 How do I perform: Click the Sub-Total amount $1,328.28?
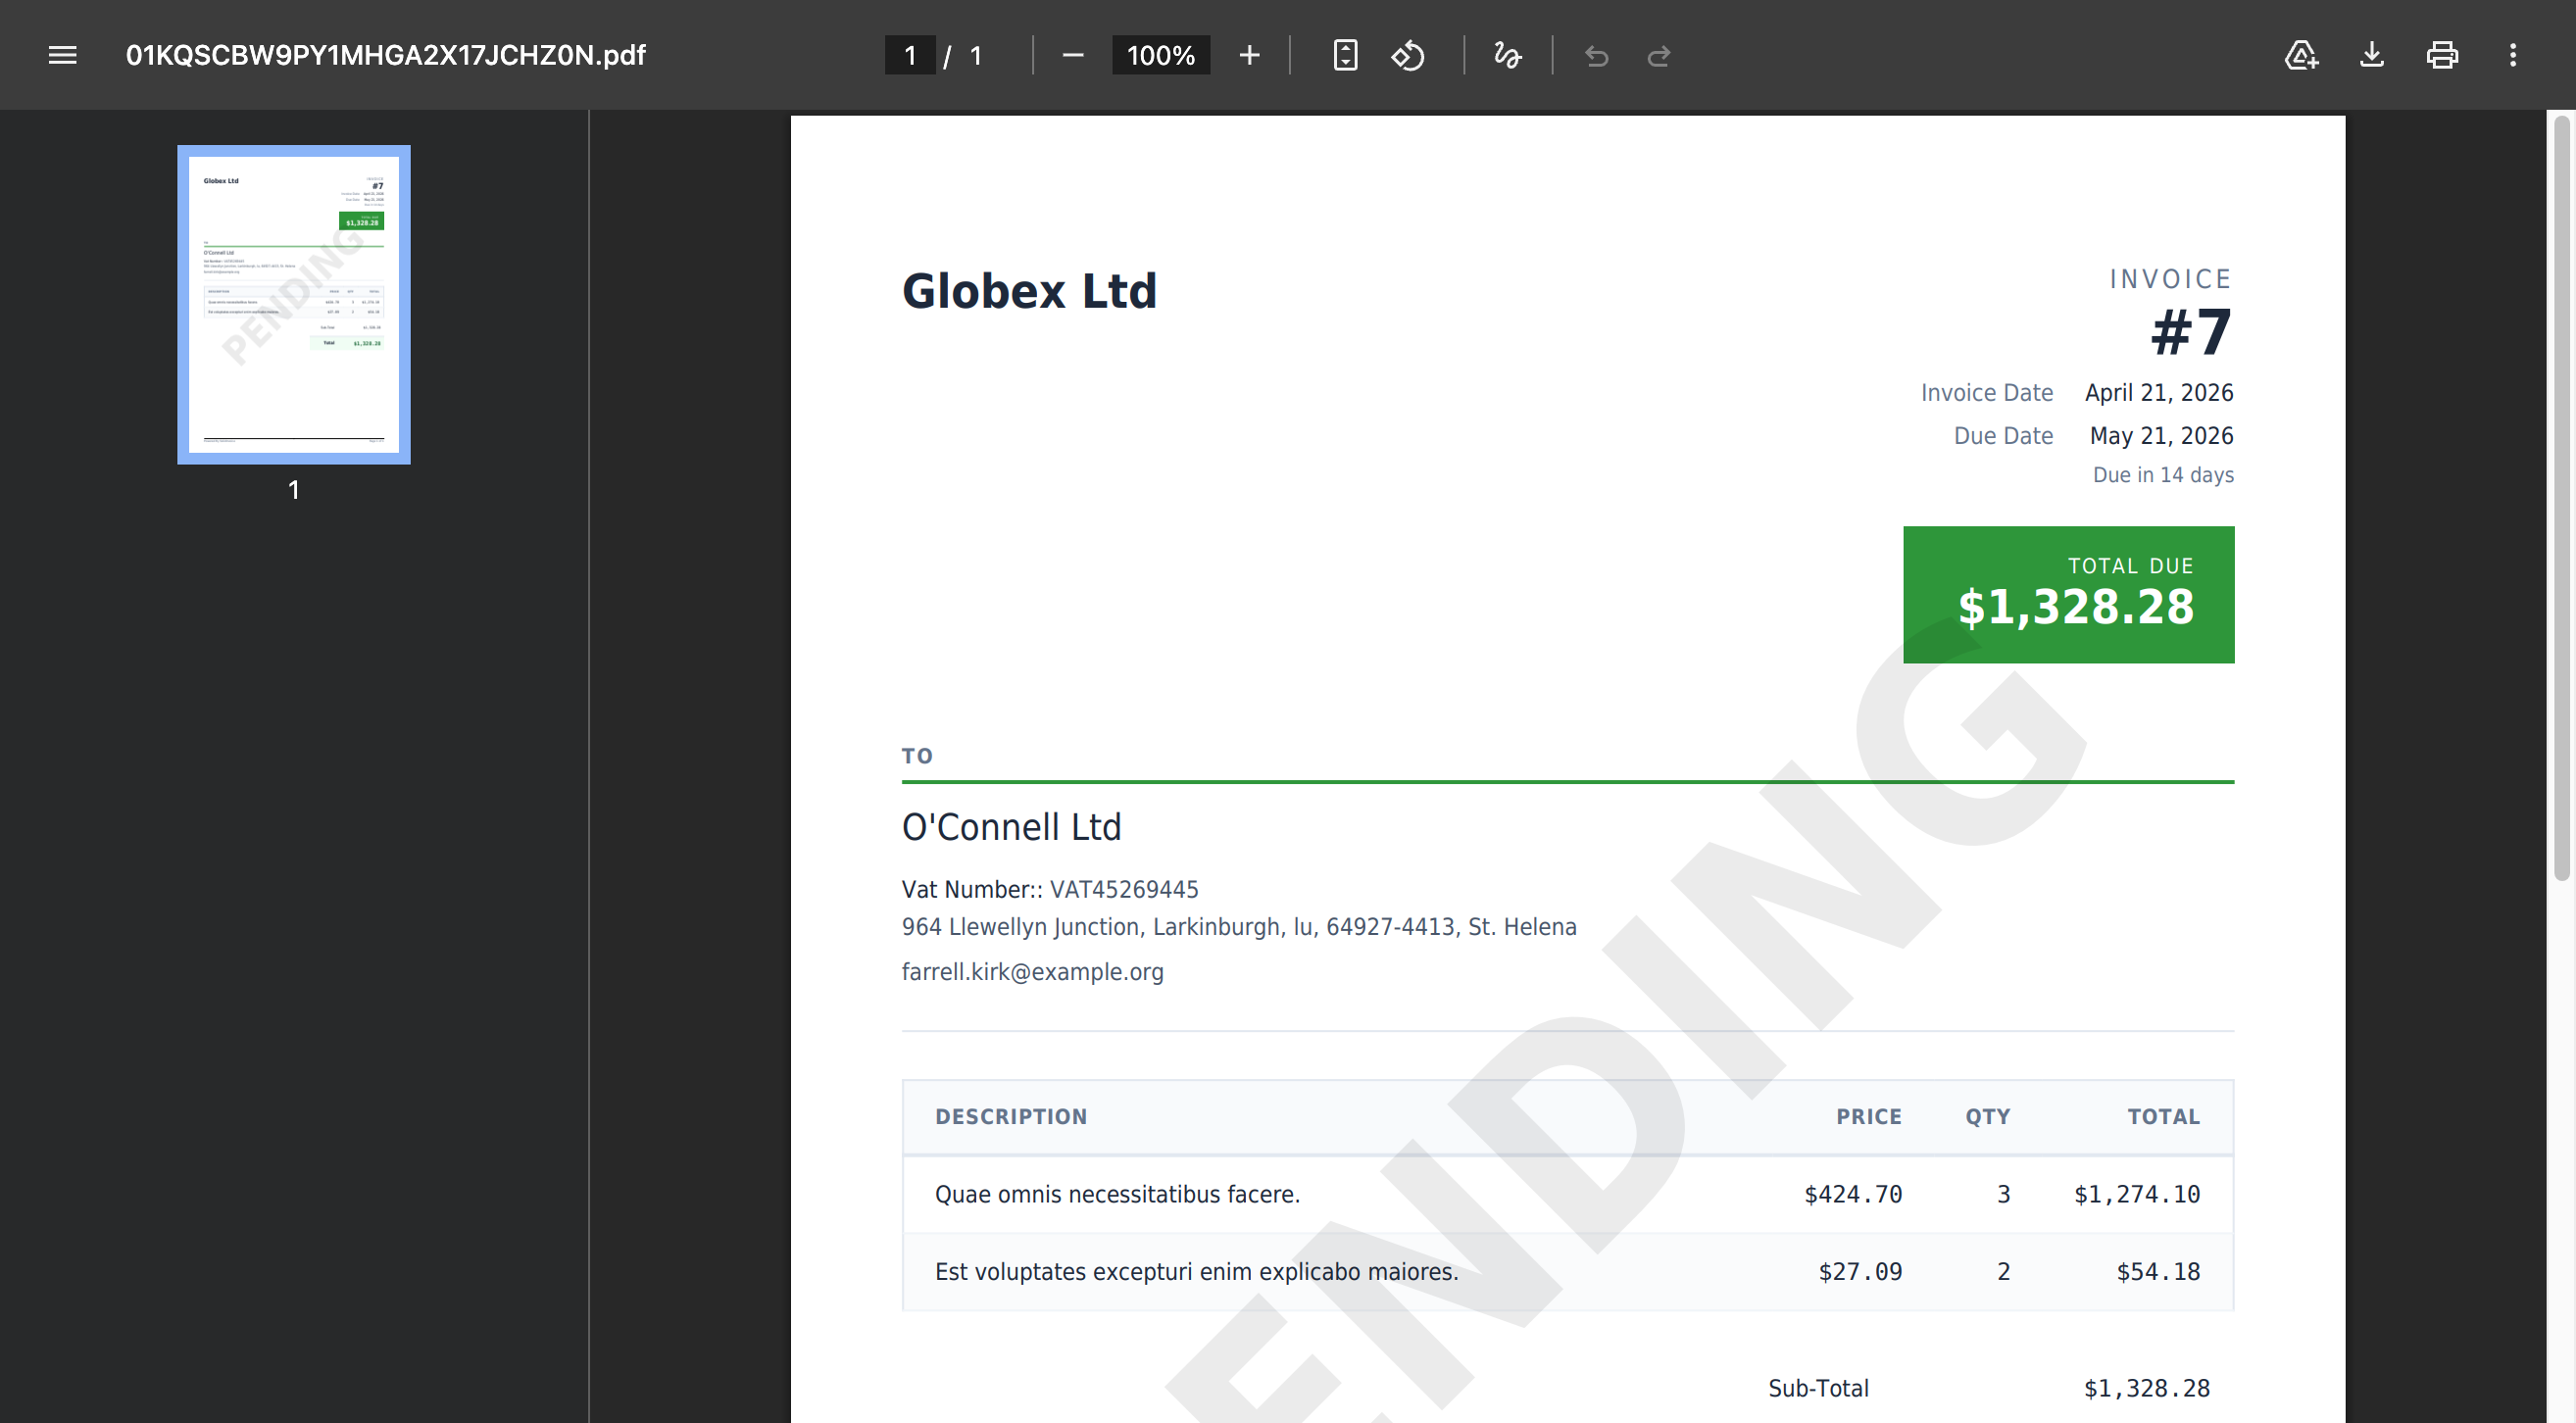pos(2147,1388)
